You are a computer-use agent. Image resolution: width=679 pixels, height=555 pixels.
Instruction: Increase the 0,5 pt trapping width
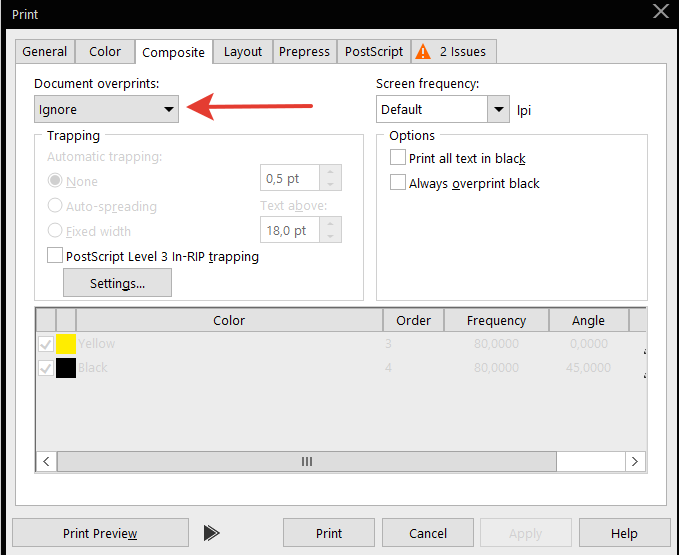click(x=330, y=172)
